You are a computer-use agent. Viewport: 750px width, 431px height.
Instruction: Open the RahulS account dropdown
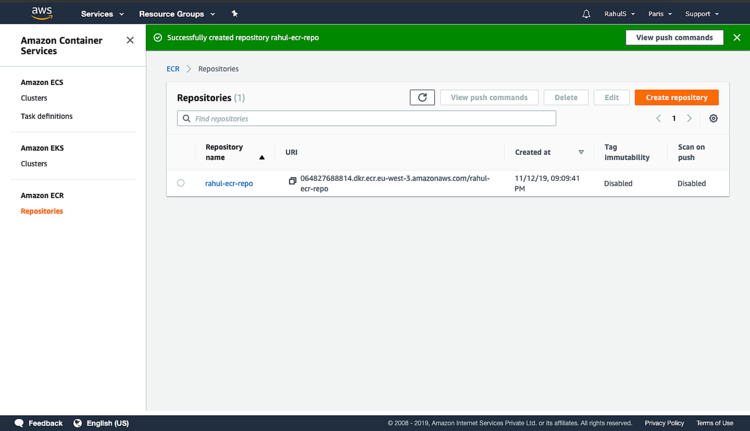619,14
